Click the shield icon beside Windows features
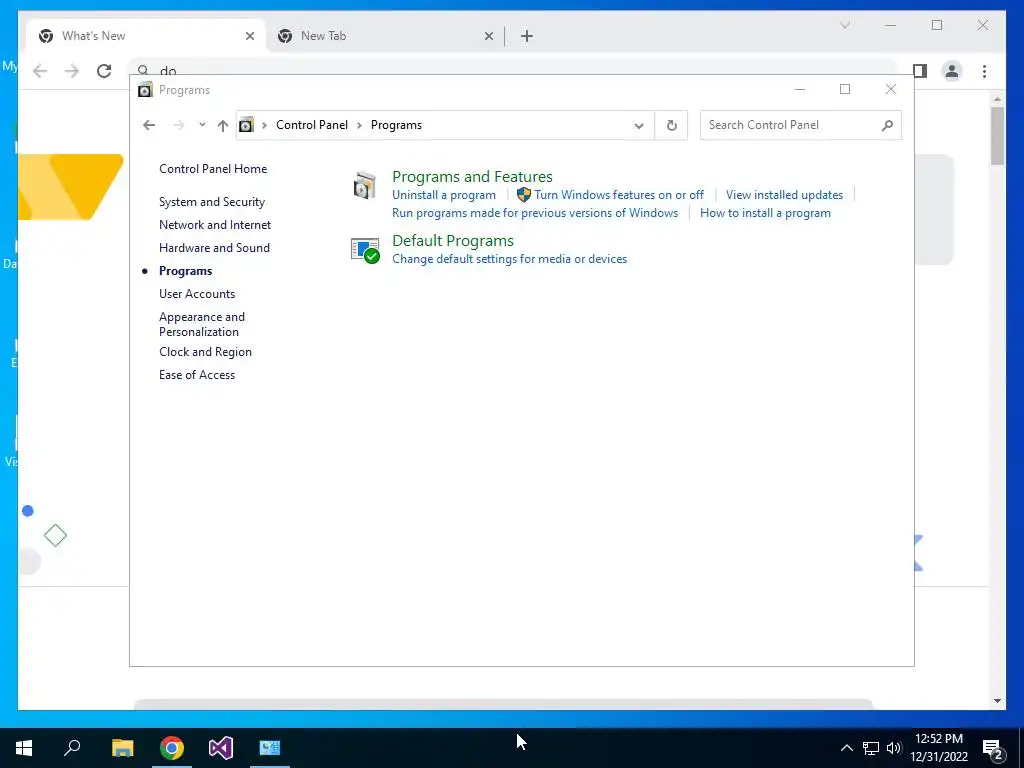This screenshot has height=768, width=1024. pos(524,195)
